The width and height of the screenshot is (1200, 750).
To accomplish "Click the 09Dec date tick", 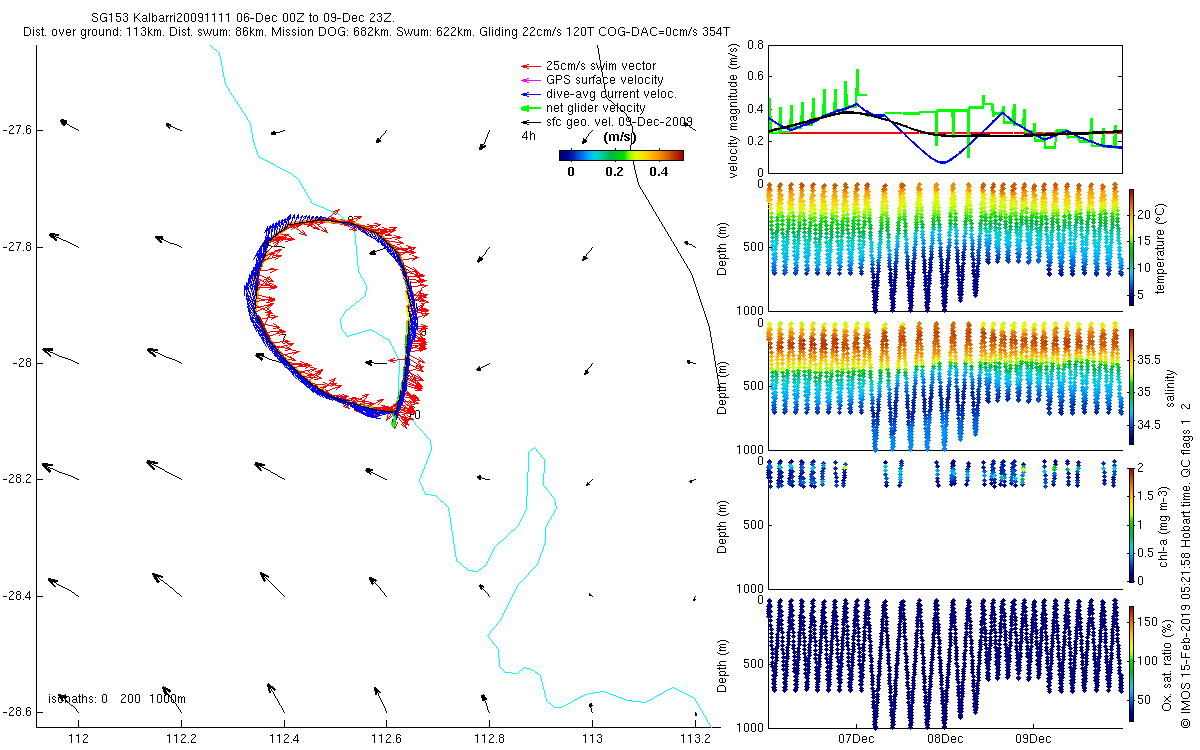I will point(1032,740).
